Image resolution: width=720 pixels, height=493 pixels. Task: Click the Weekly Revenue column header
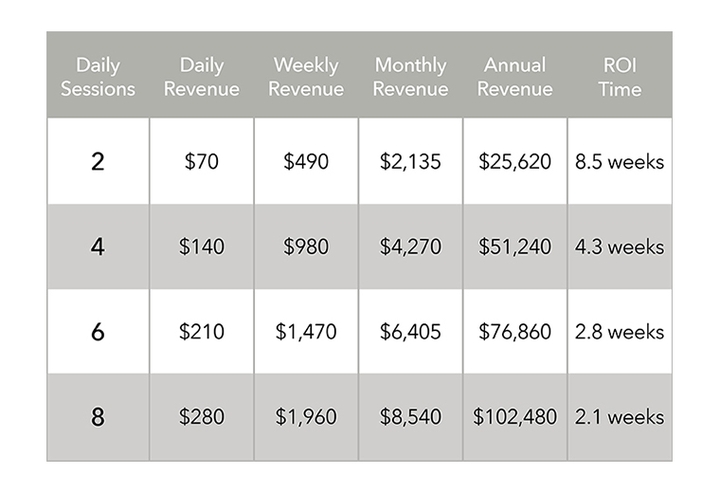(306, 75)
